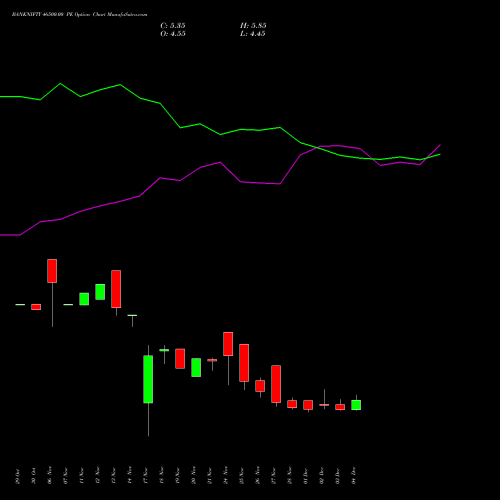Screen dimensions: 500x500
Task: Click the green candle for 12 Nov
Action: (100, 292)
